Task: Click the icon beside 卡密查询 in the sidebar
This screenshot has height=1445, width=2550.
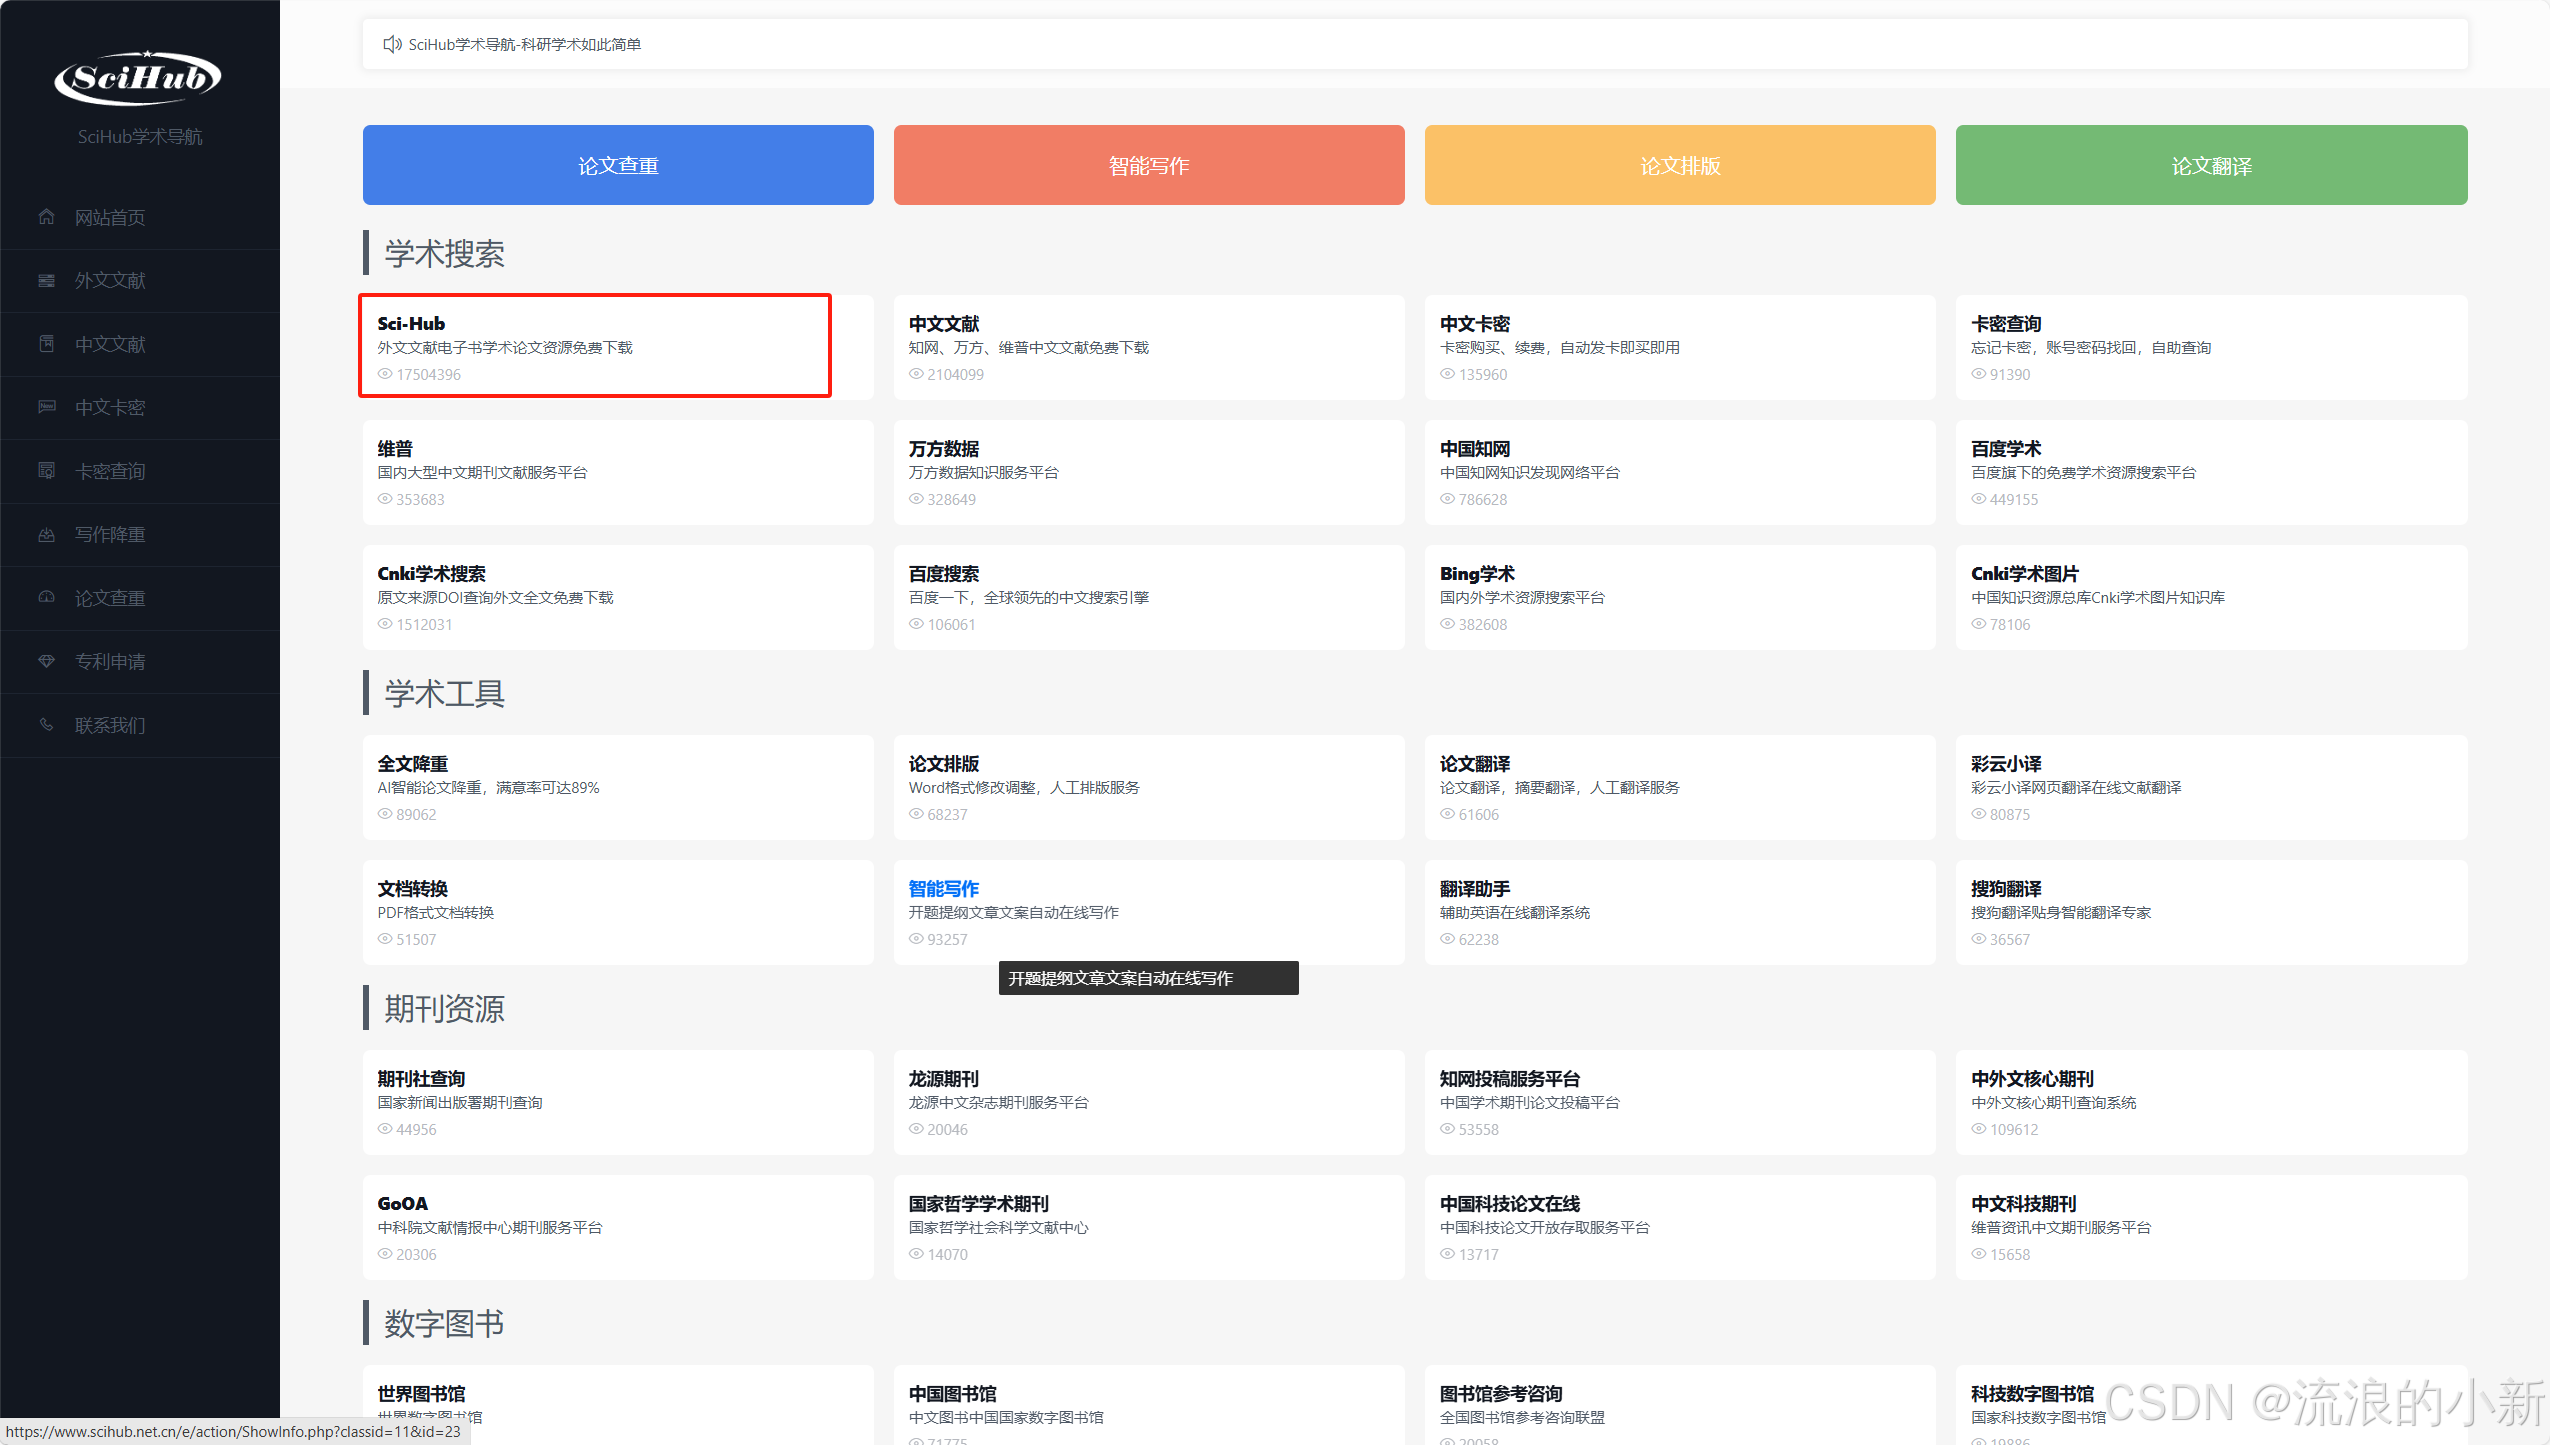Action: coord(46,471)
